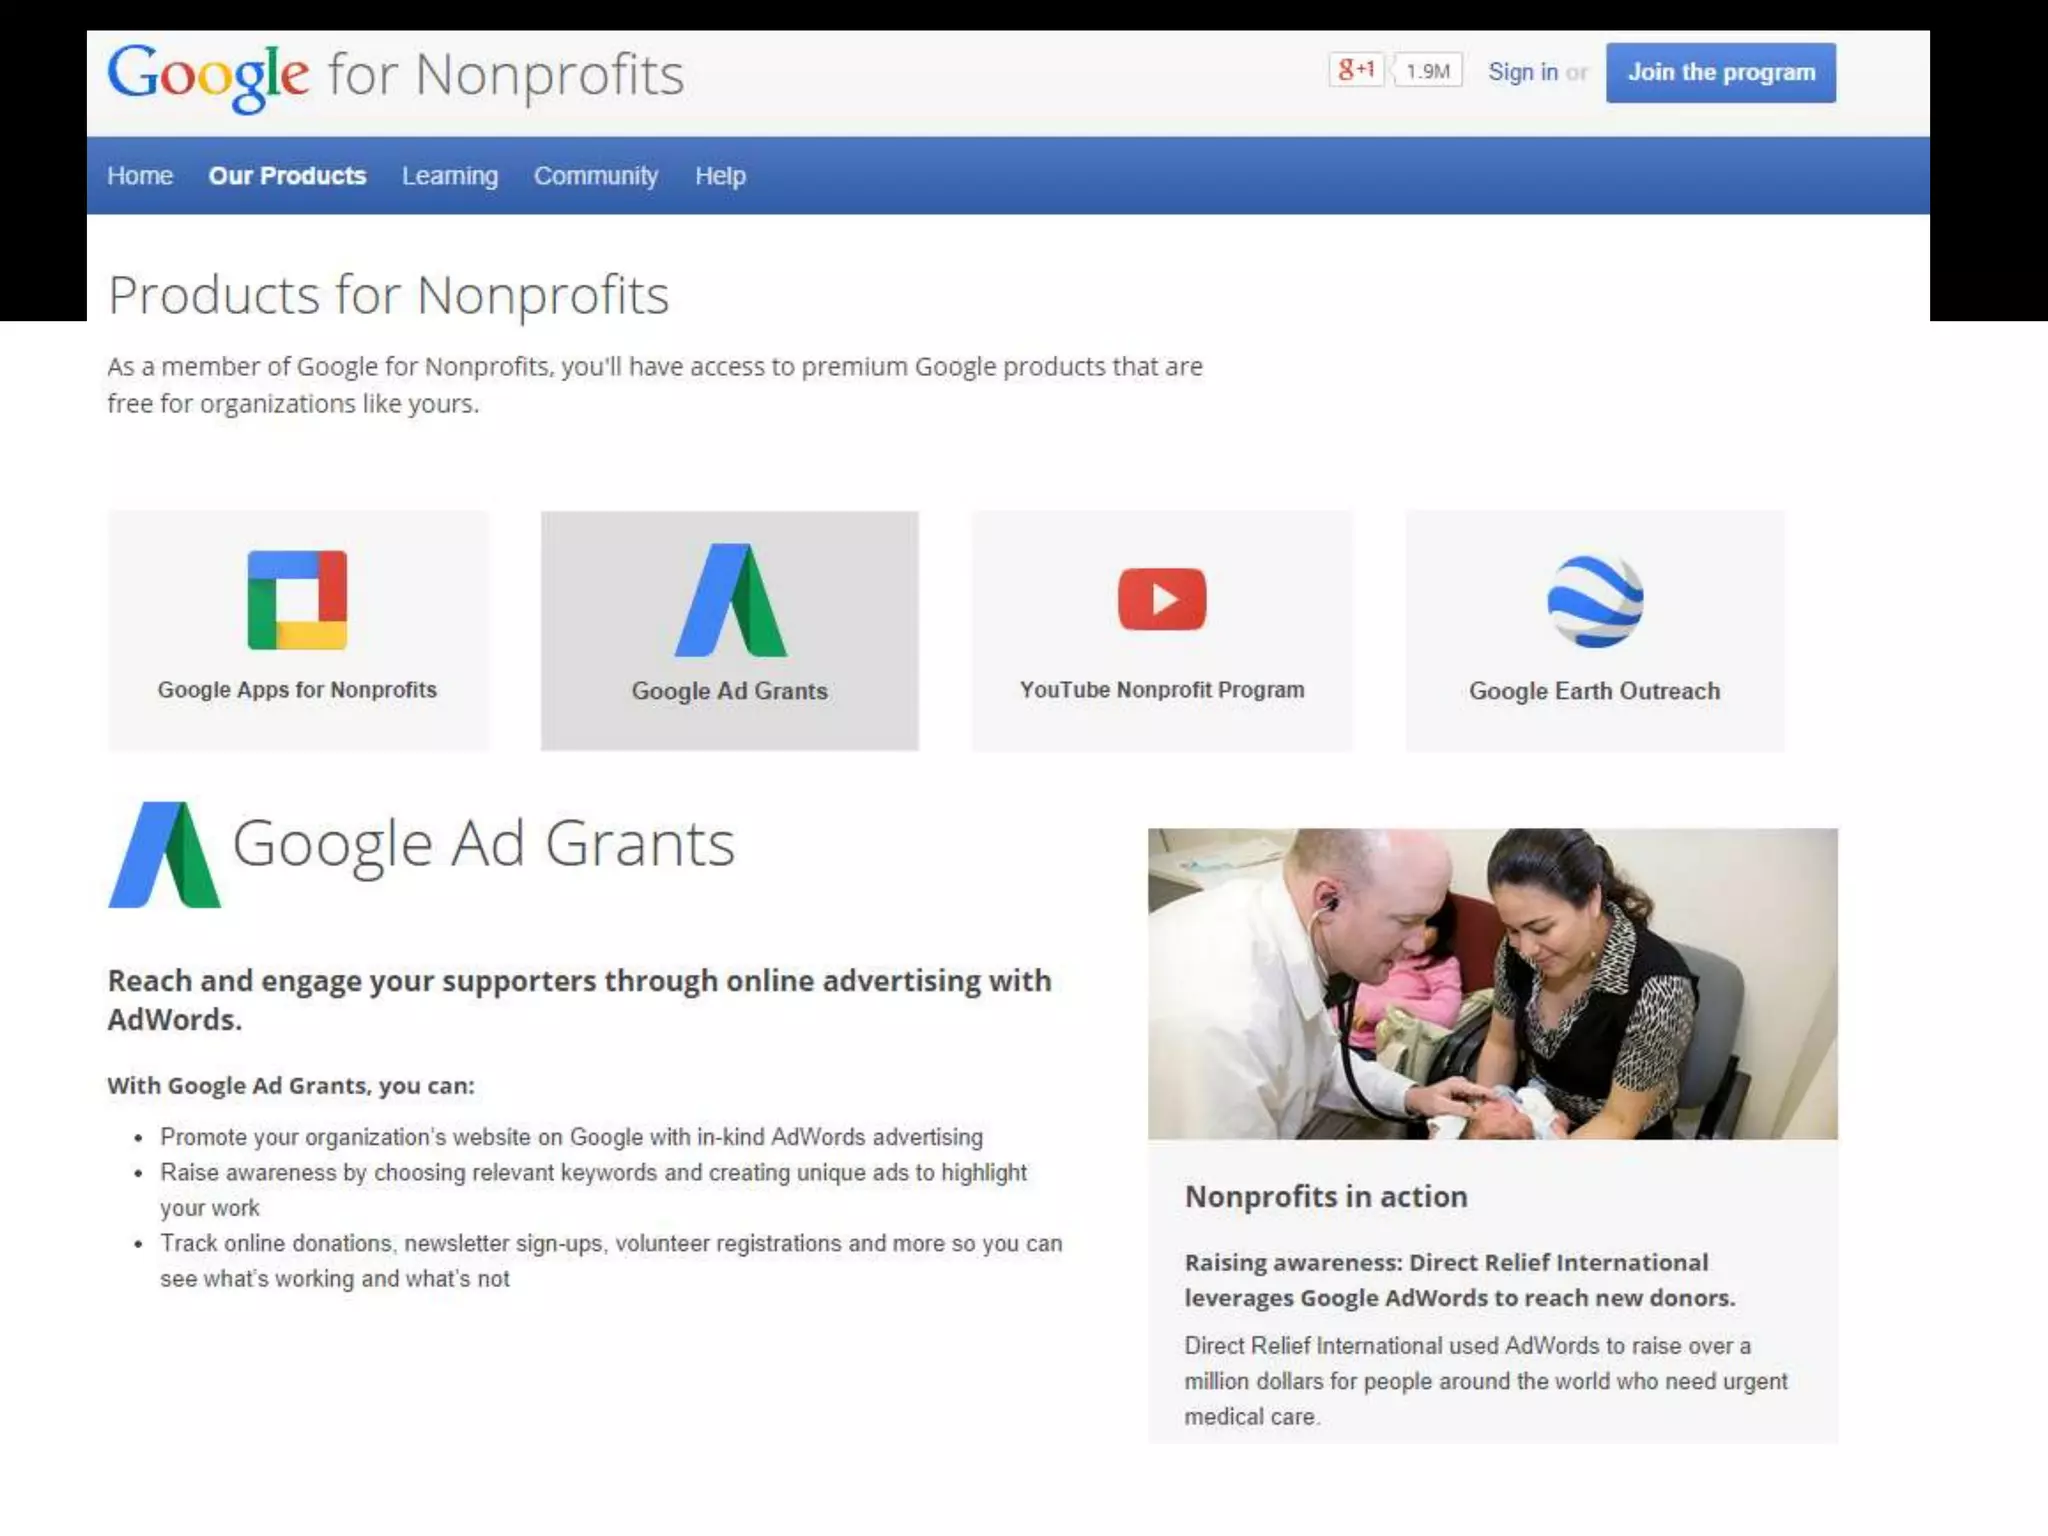Open the Learning navigation tab
This screenshot has width=2048, height=1536.
[x=449, y=176]
